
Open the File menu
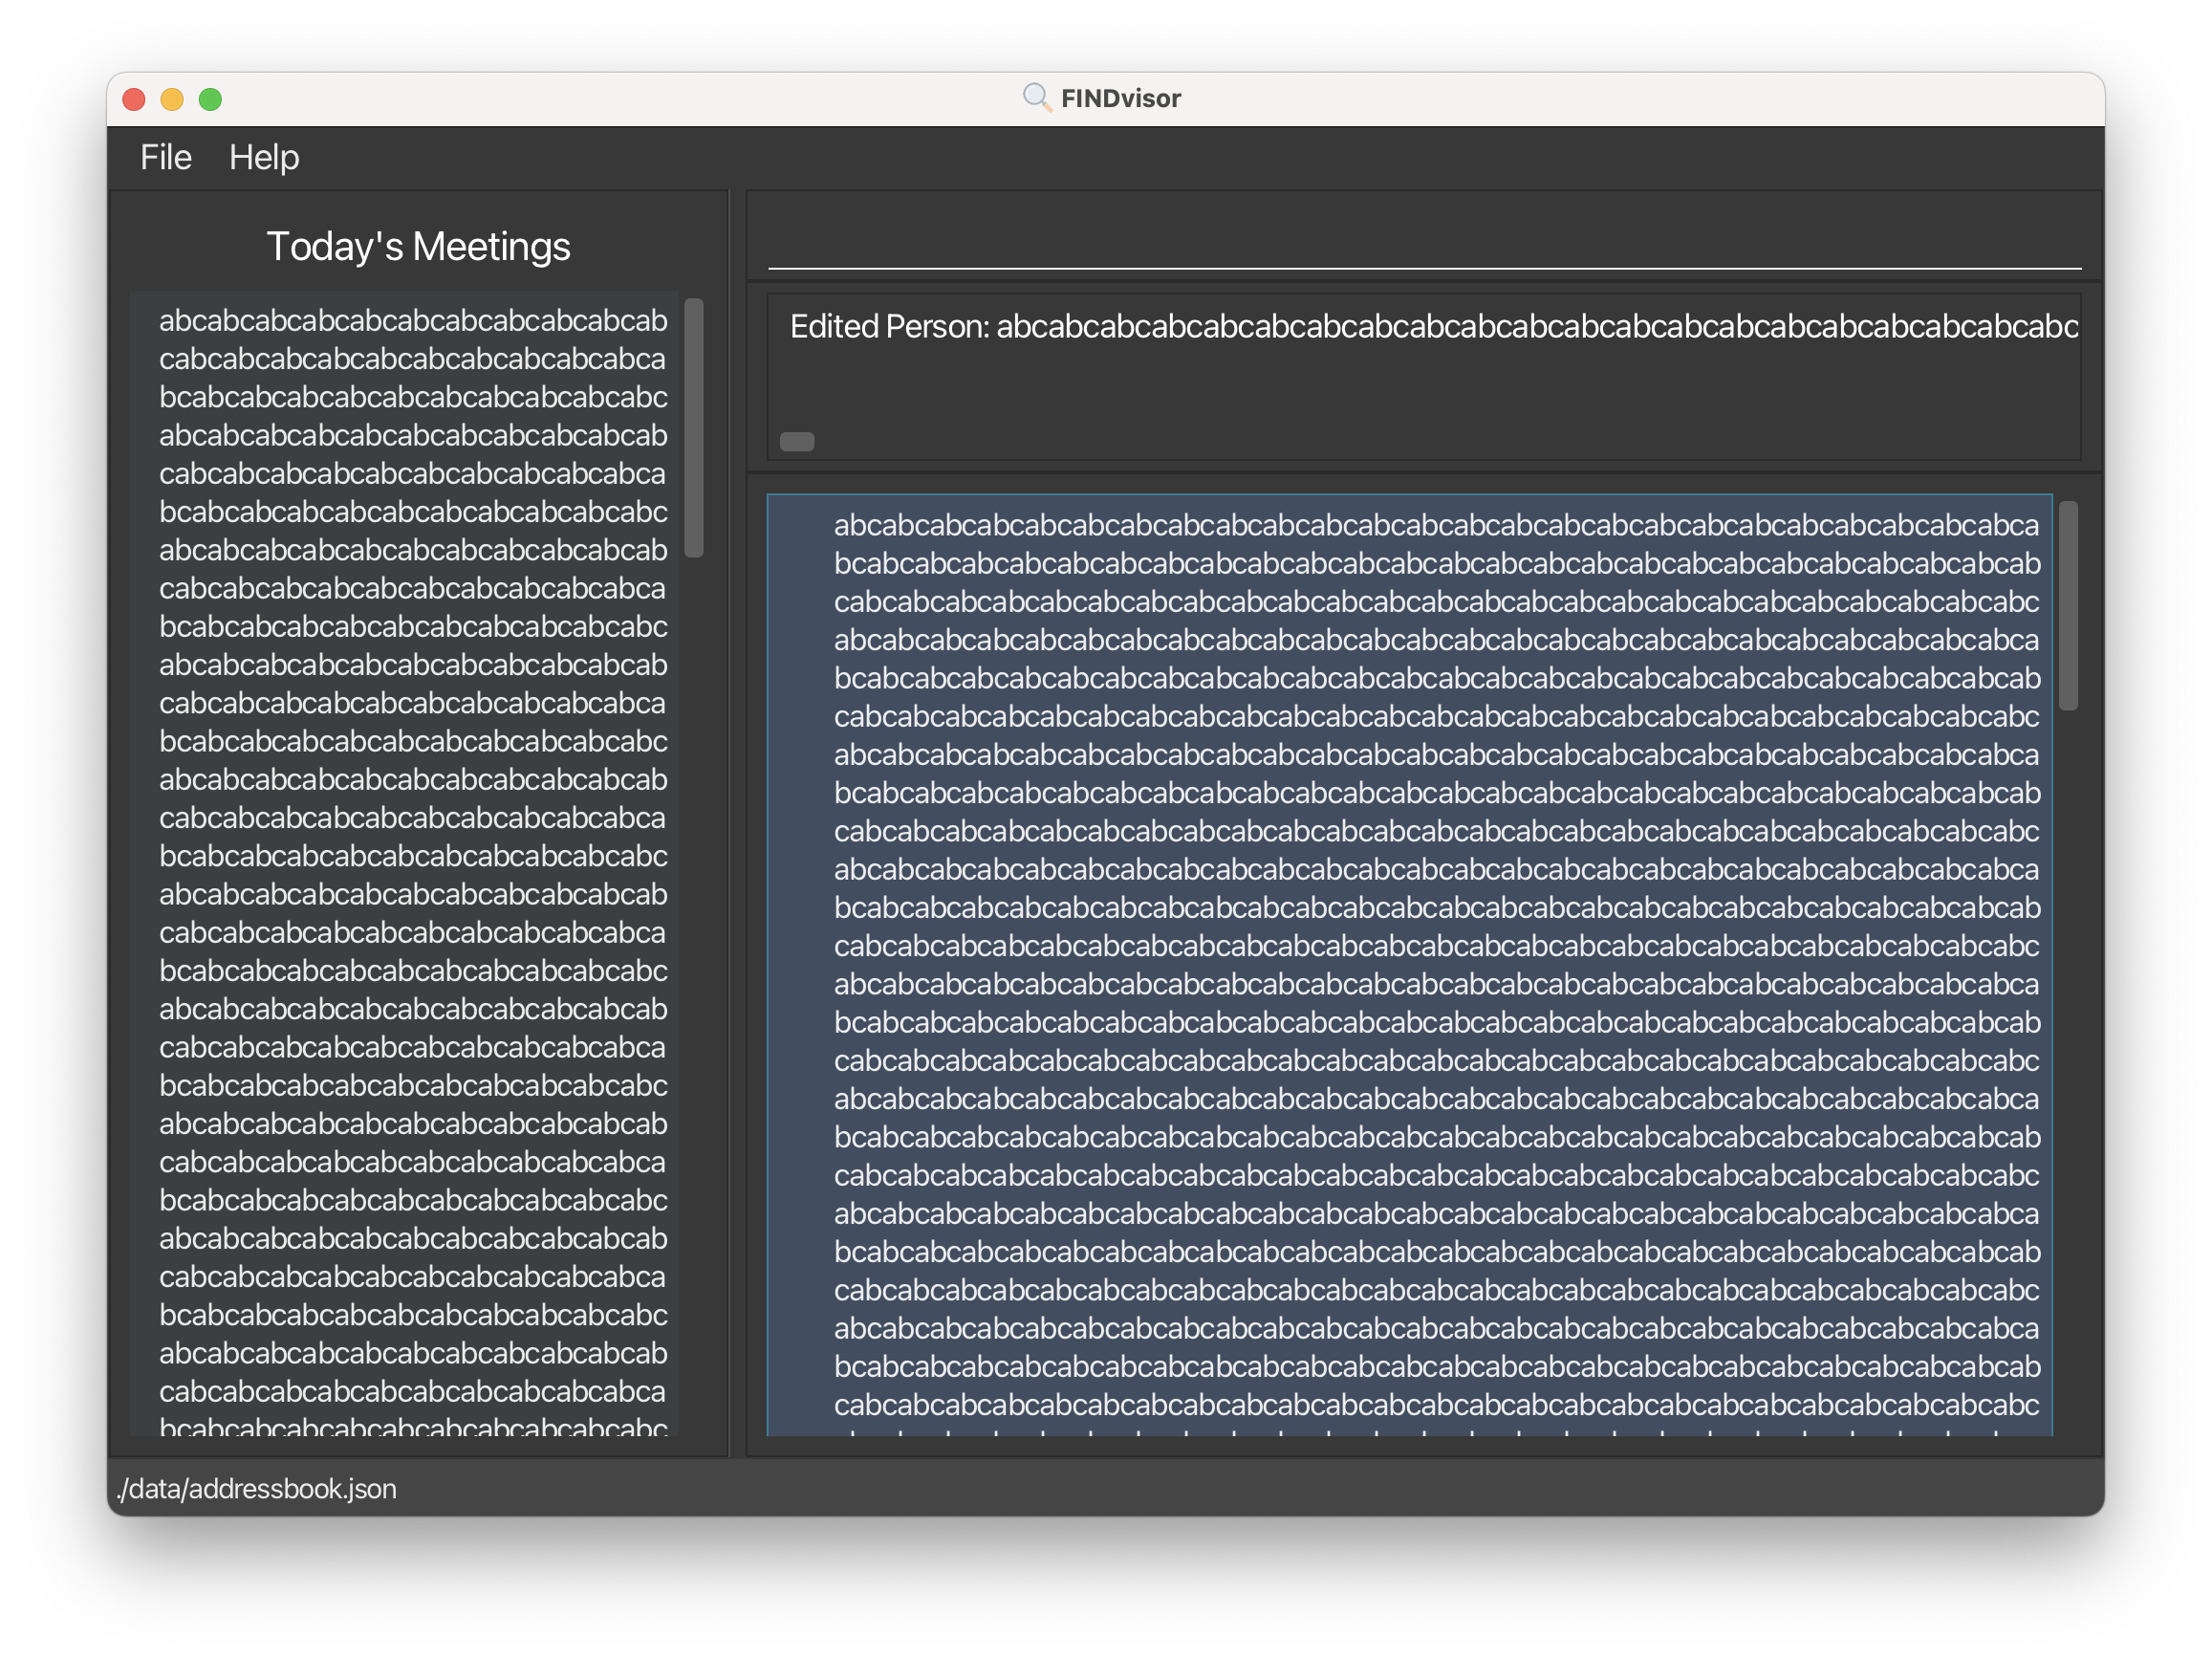[165, 157]
